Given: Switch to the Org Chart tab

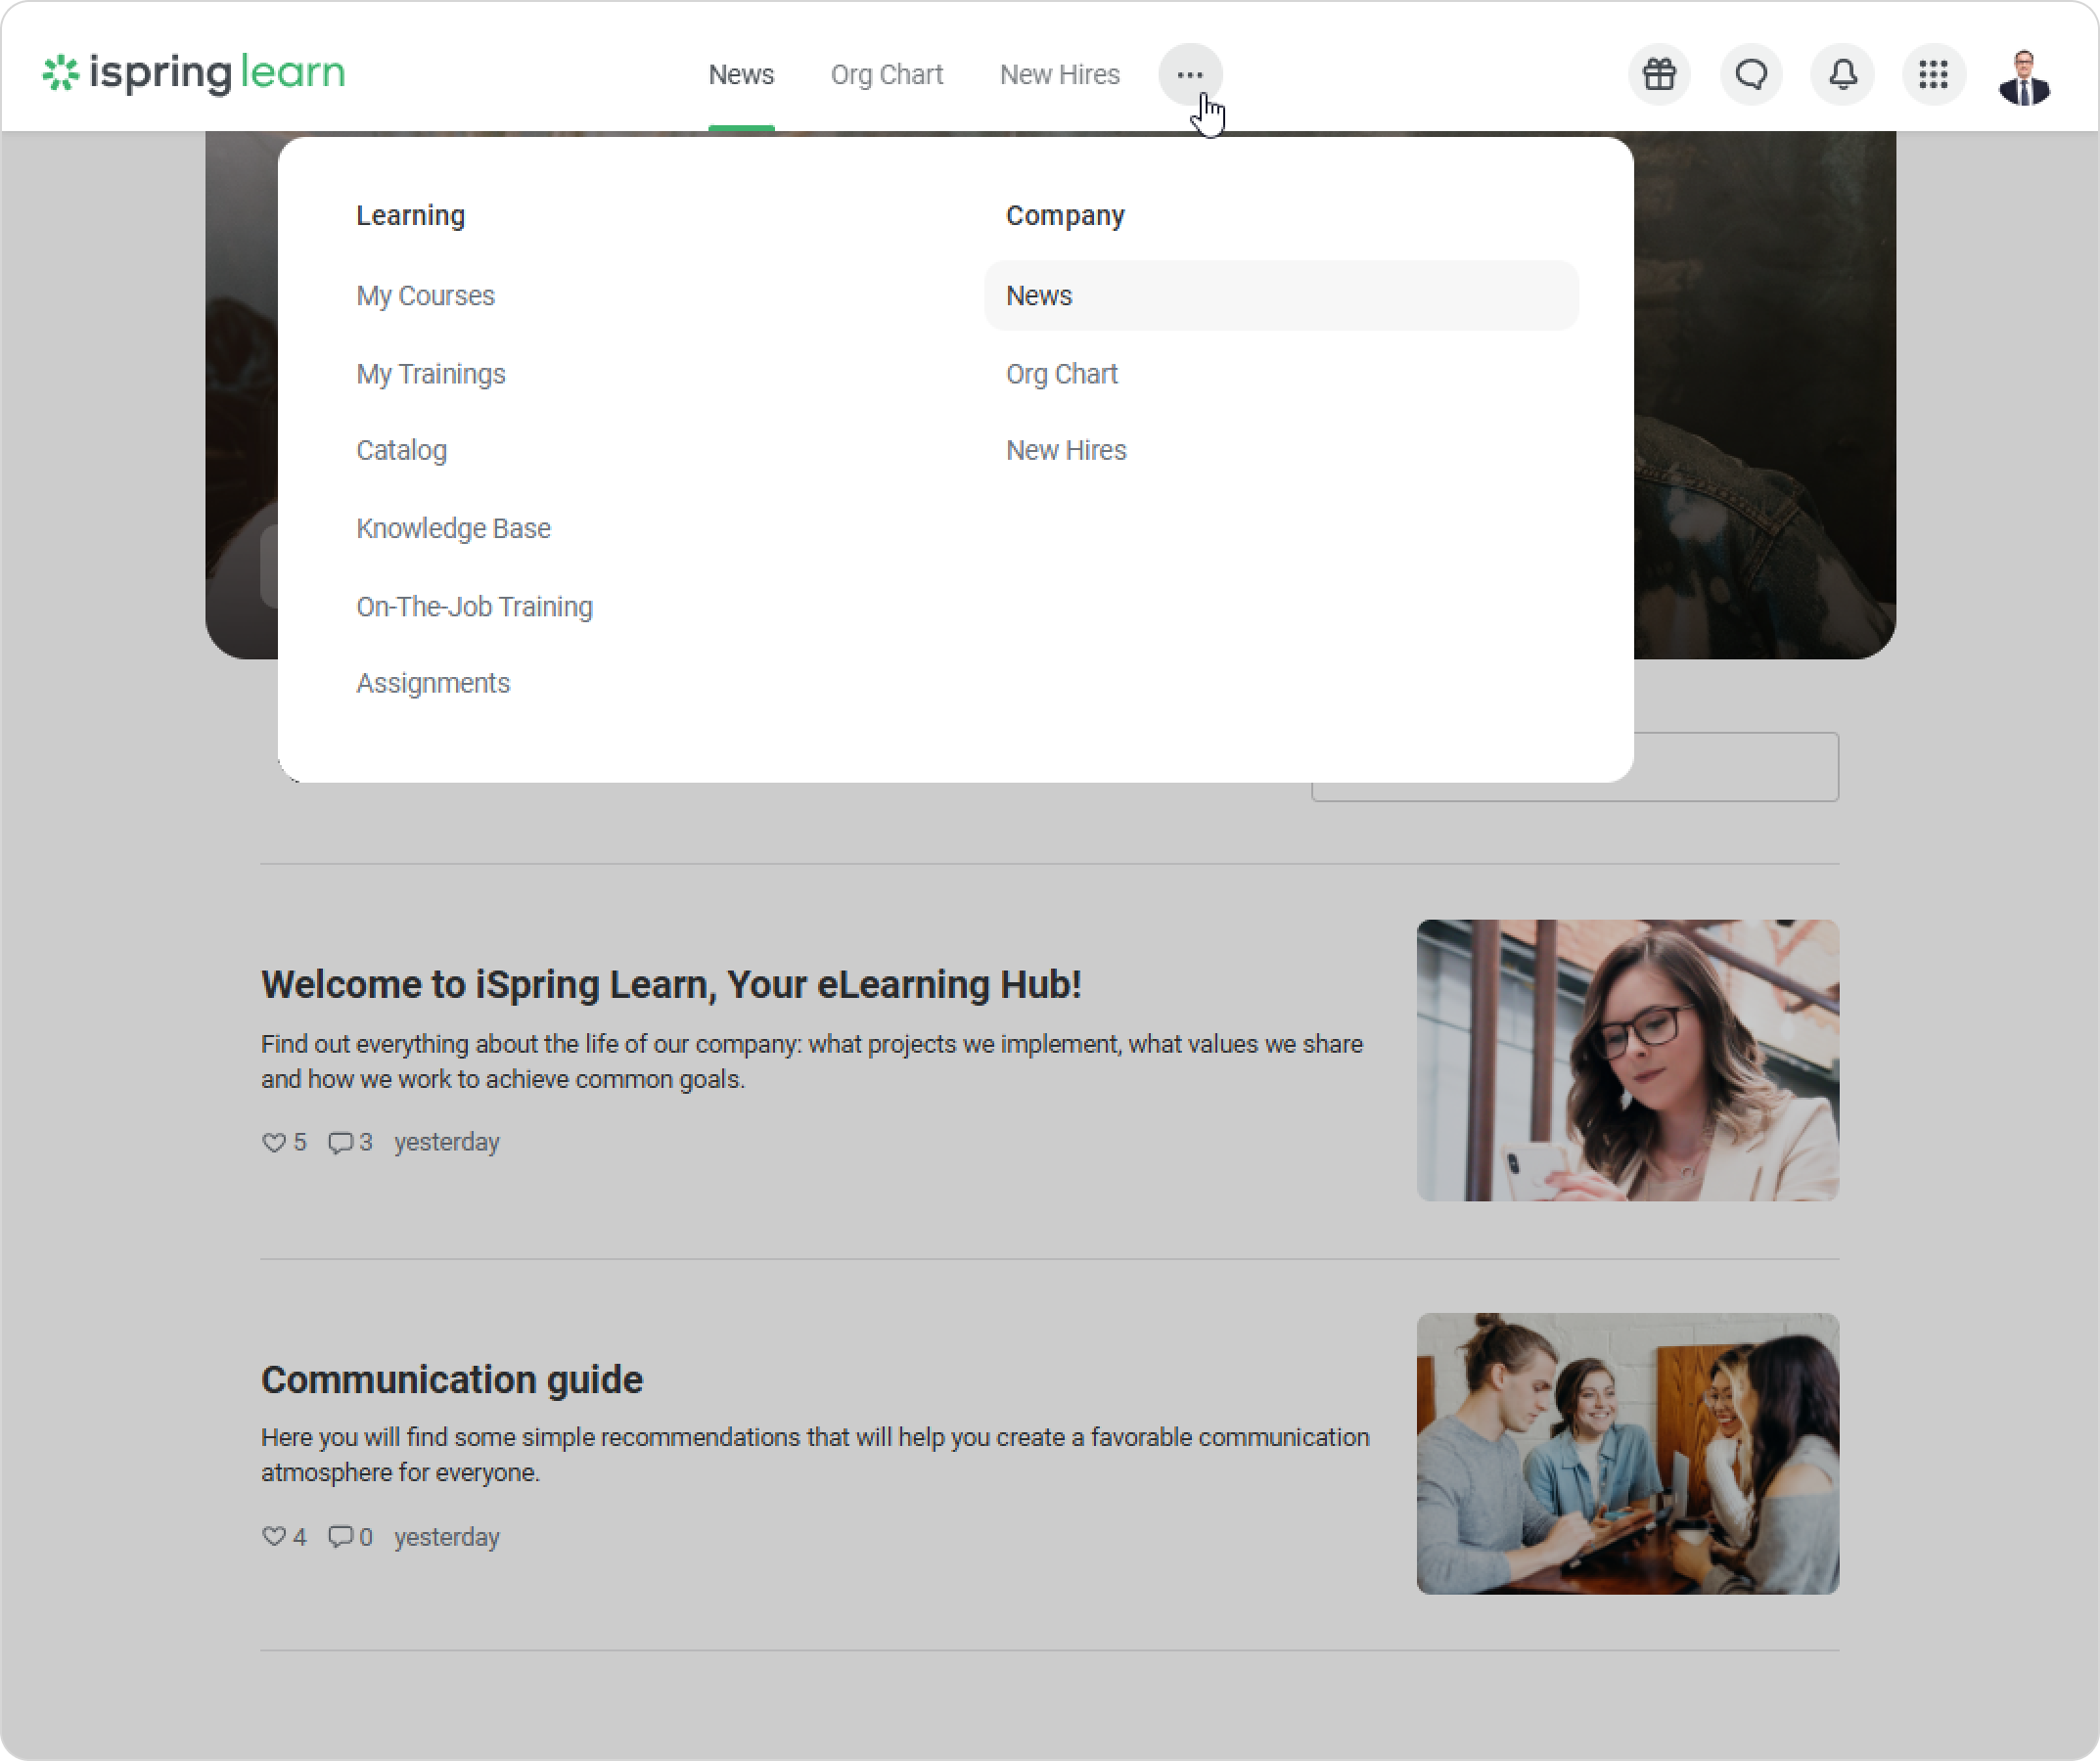Looking at the screenshot, I should [x=886, y=75].
